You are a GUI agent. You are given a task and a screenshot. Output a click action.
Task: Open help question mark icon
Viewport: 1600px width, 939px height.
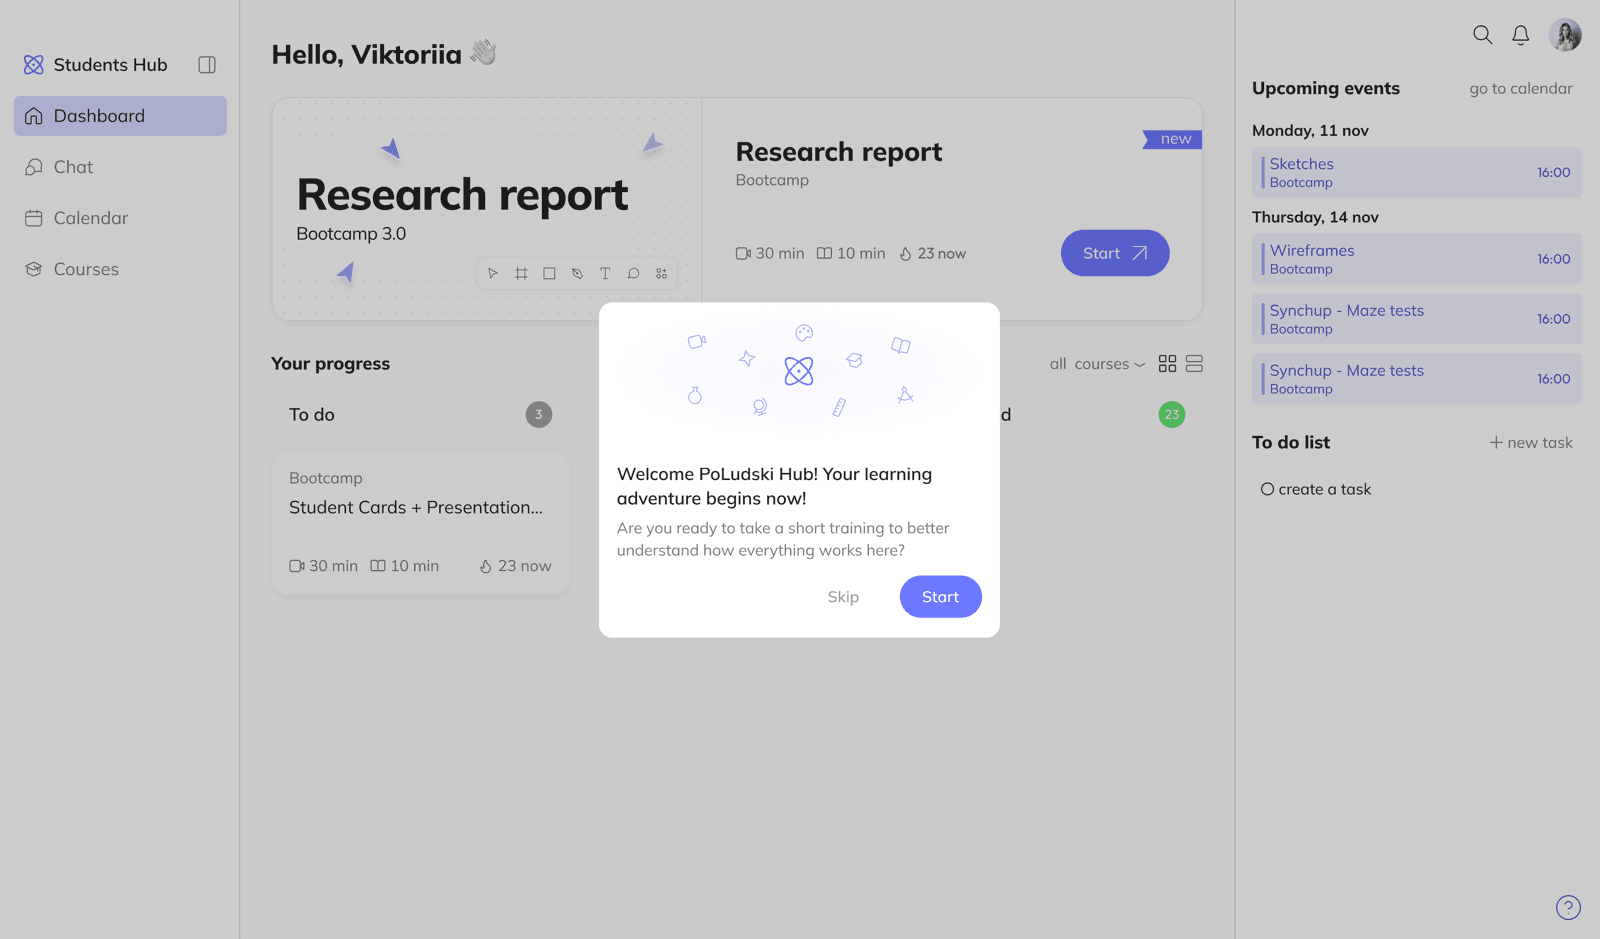coord(1568,907)
